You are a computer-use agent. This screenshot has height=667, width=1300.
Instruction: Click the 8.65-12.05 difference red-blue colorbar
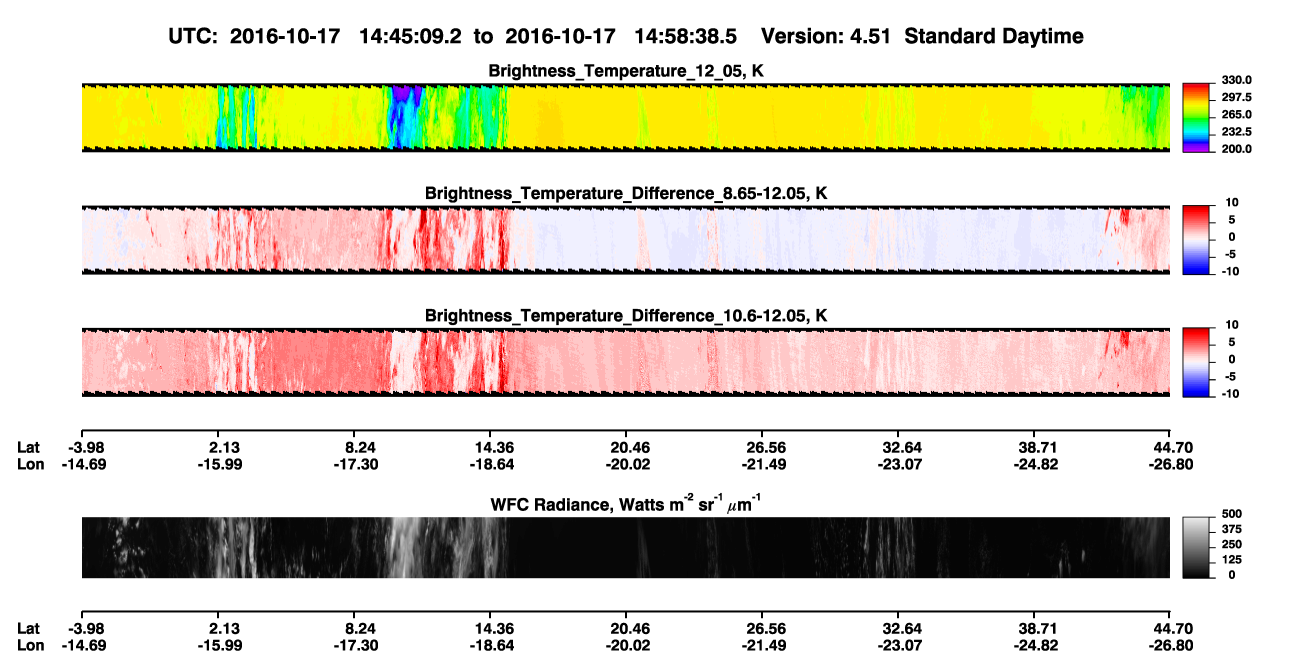tap(1196, 238)
